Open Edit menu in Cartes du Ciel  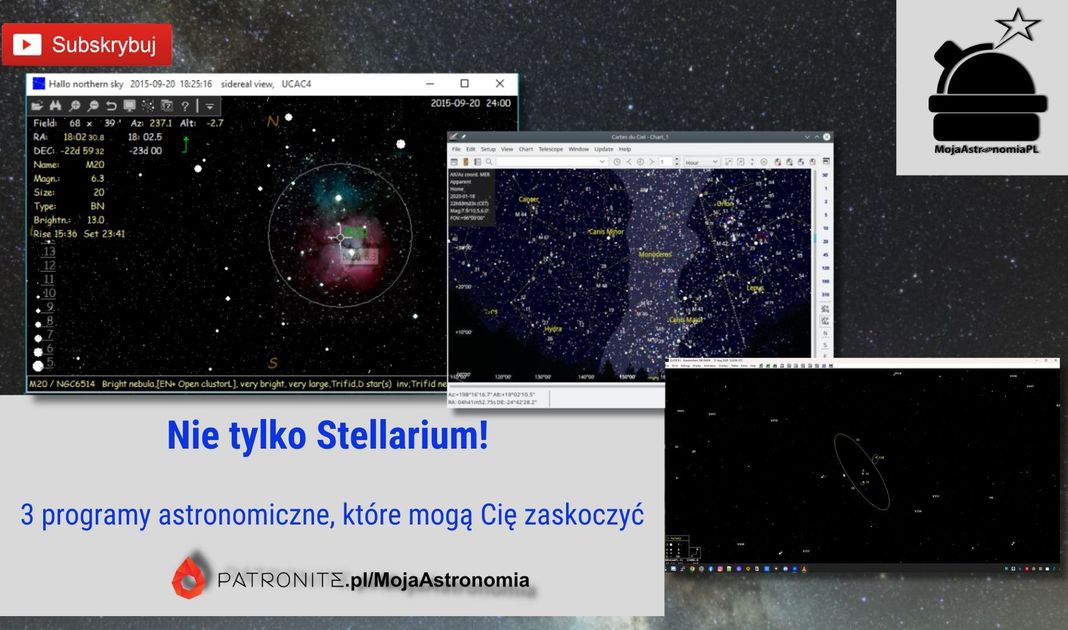coord(471,148)
